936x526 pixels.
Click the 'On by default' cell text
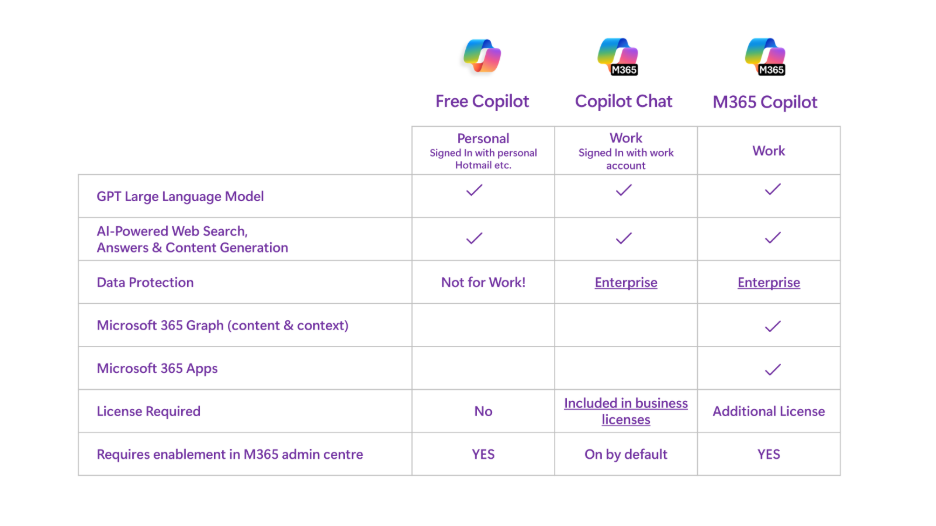(626, 454)
